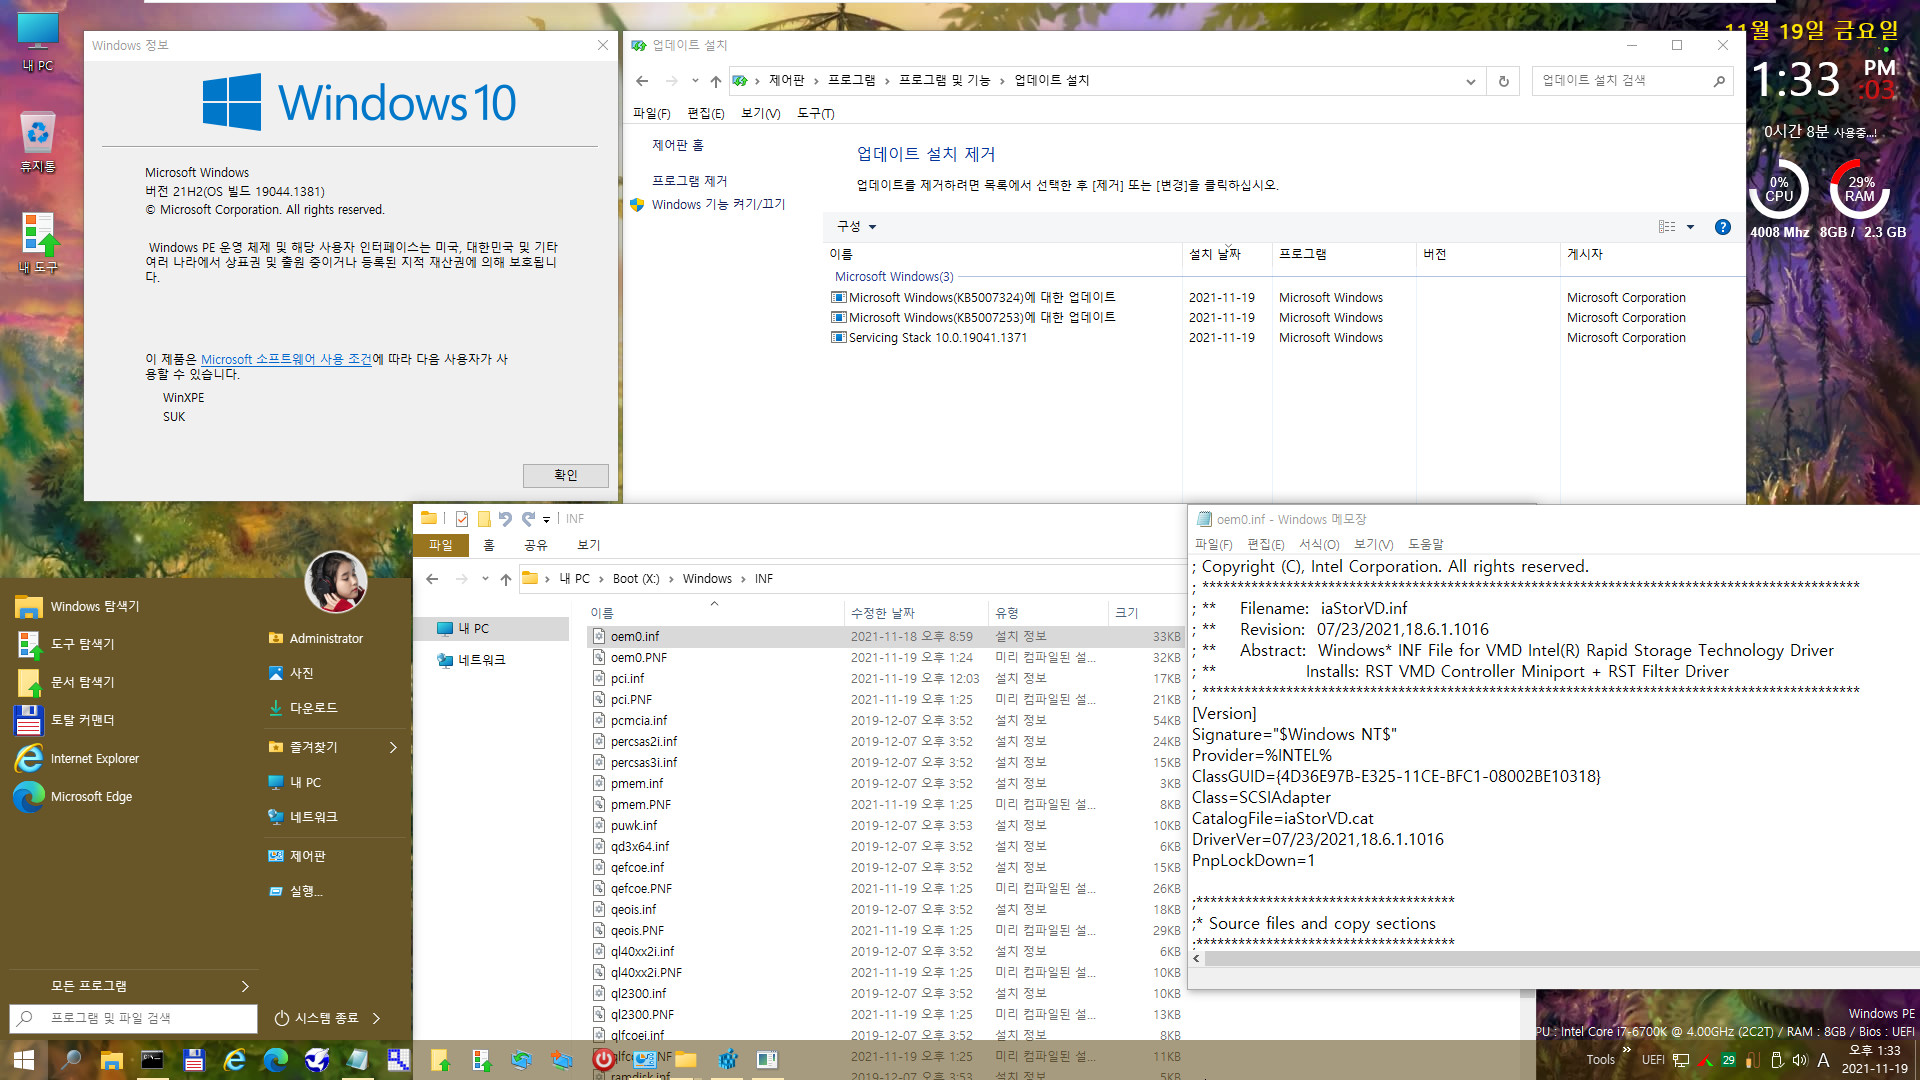Expand 시스템 종료 options arrow
1920x1080 pixels.
coord(376,1018)
